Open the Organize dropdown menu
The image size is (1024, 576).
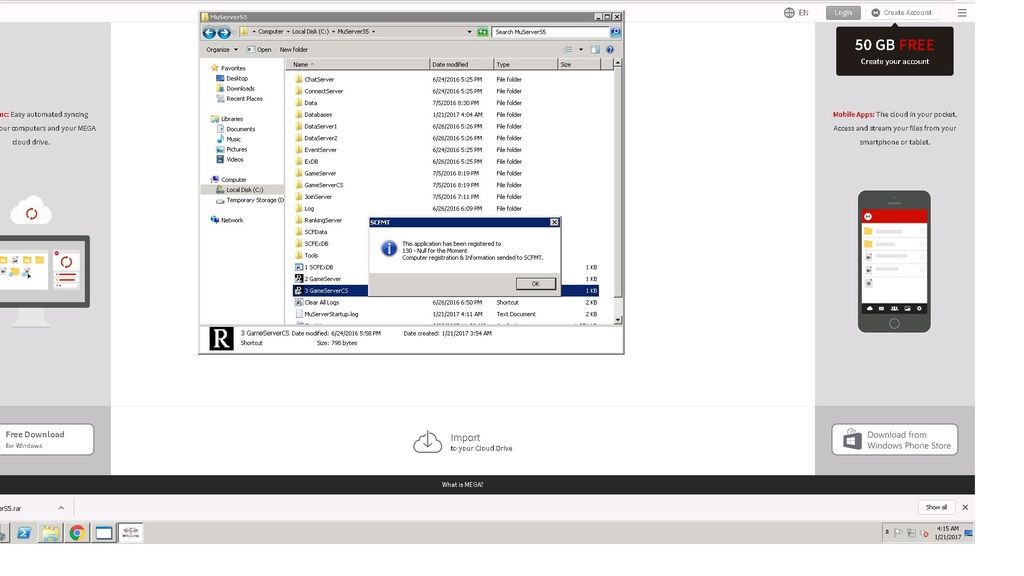coord(221,49)
